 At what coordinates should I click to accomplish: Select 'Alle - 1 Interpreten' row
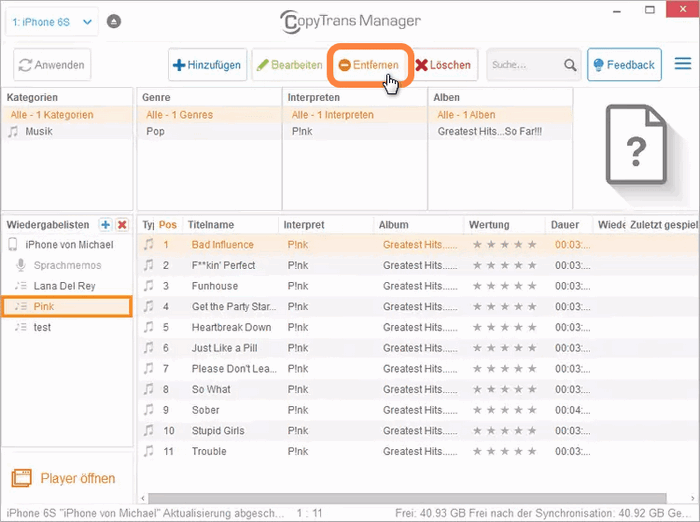coord(355,115)
